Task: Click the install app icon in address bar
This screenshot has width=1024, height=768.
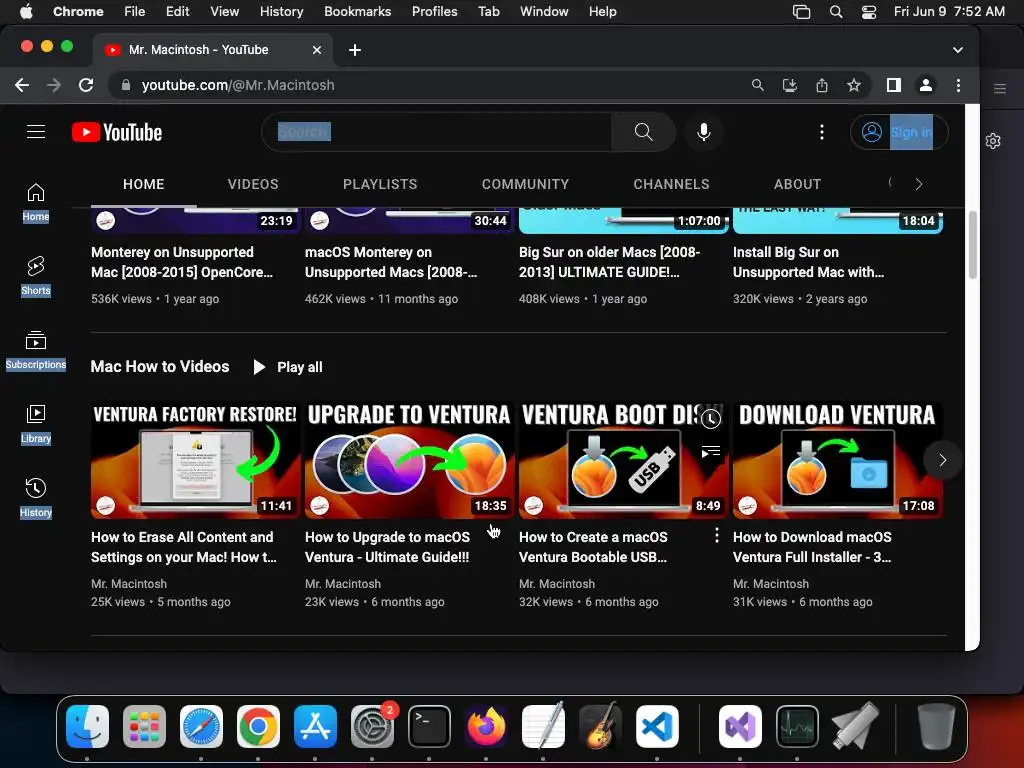Action: [790, 85]
